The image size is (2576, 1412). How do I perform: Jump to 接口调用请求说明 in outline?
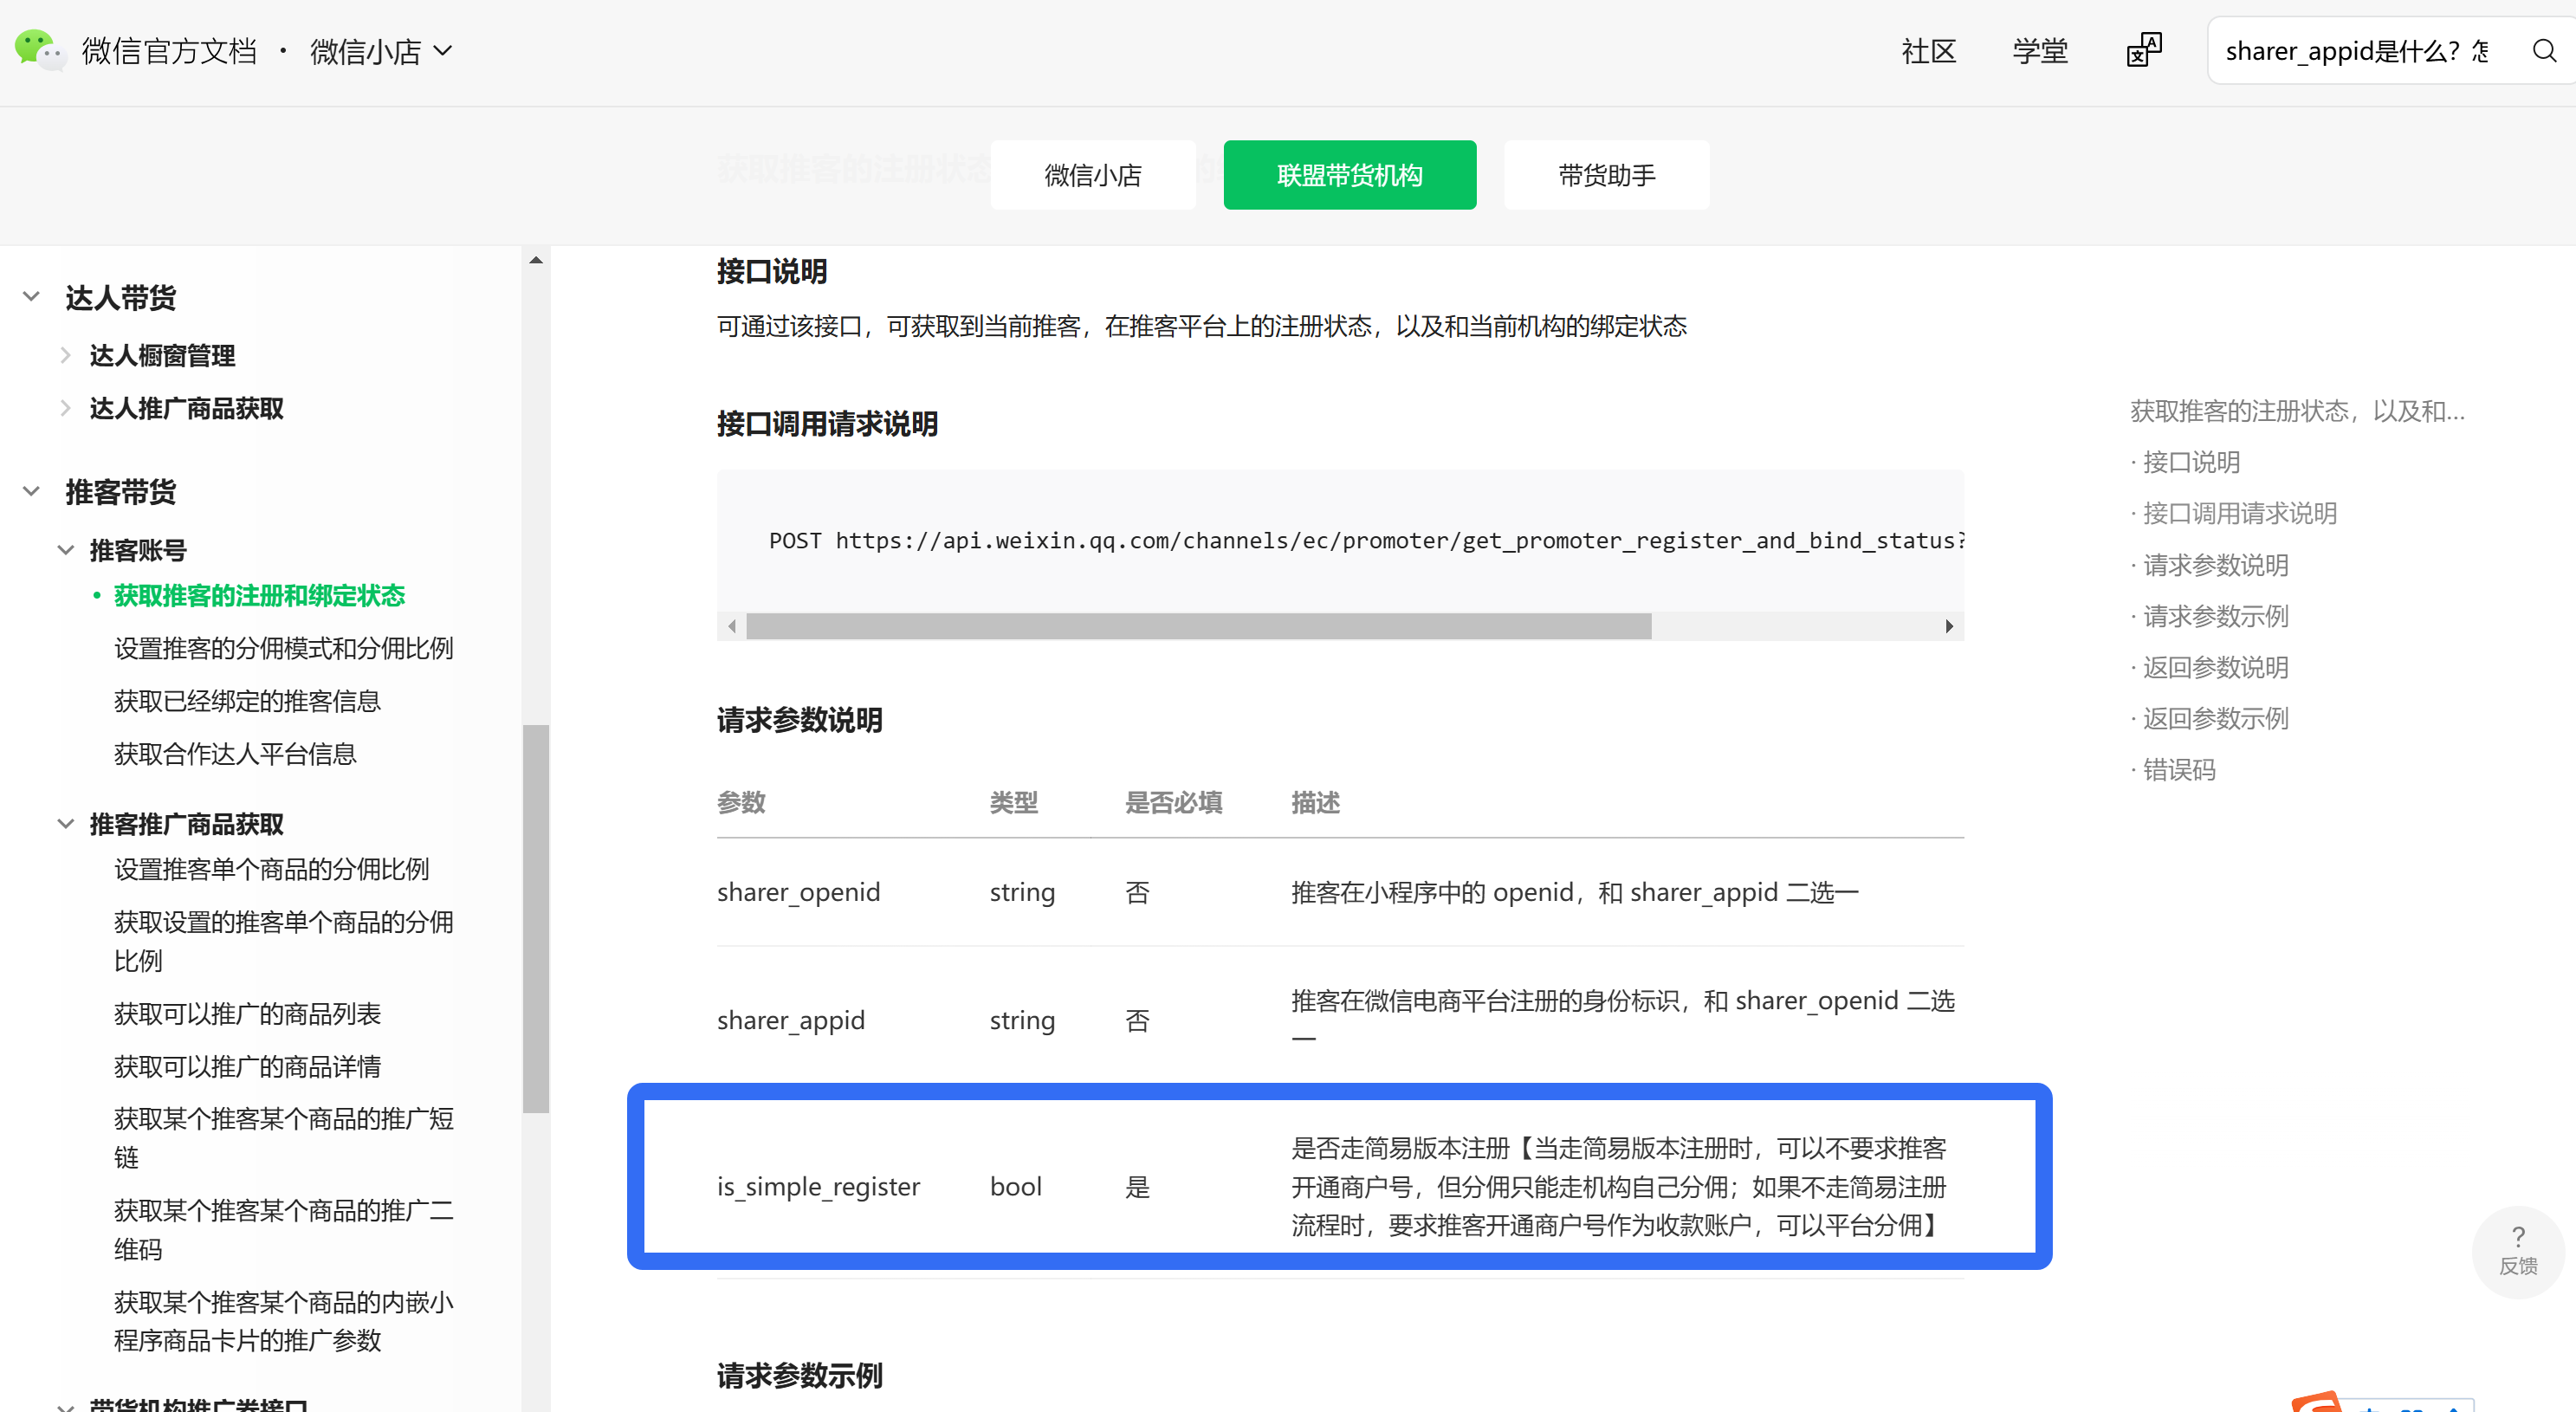coord(2239,513)
